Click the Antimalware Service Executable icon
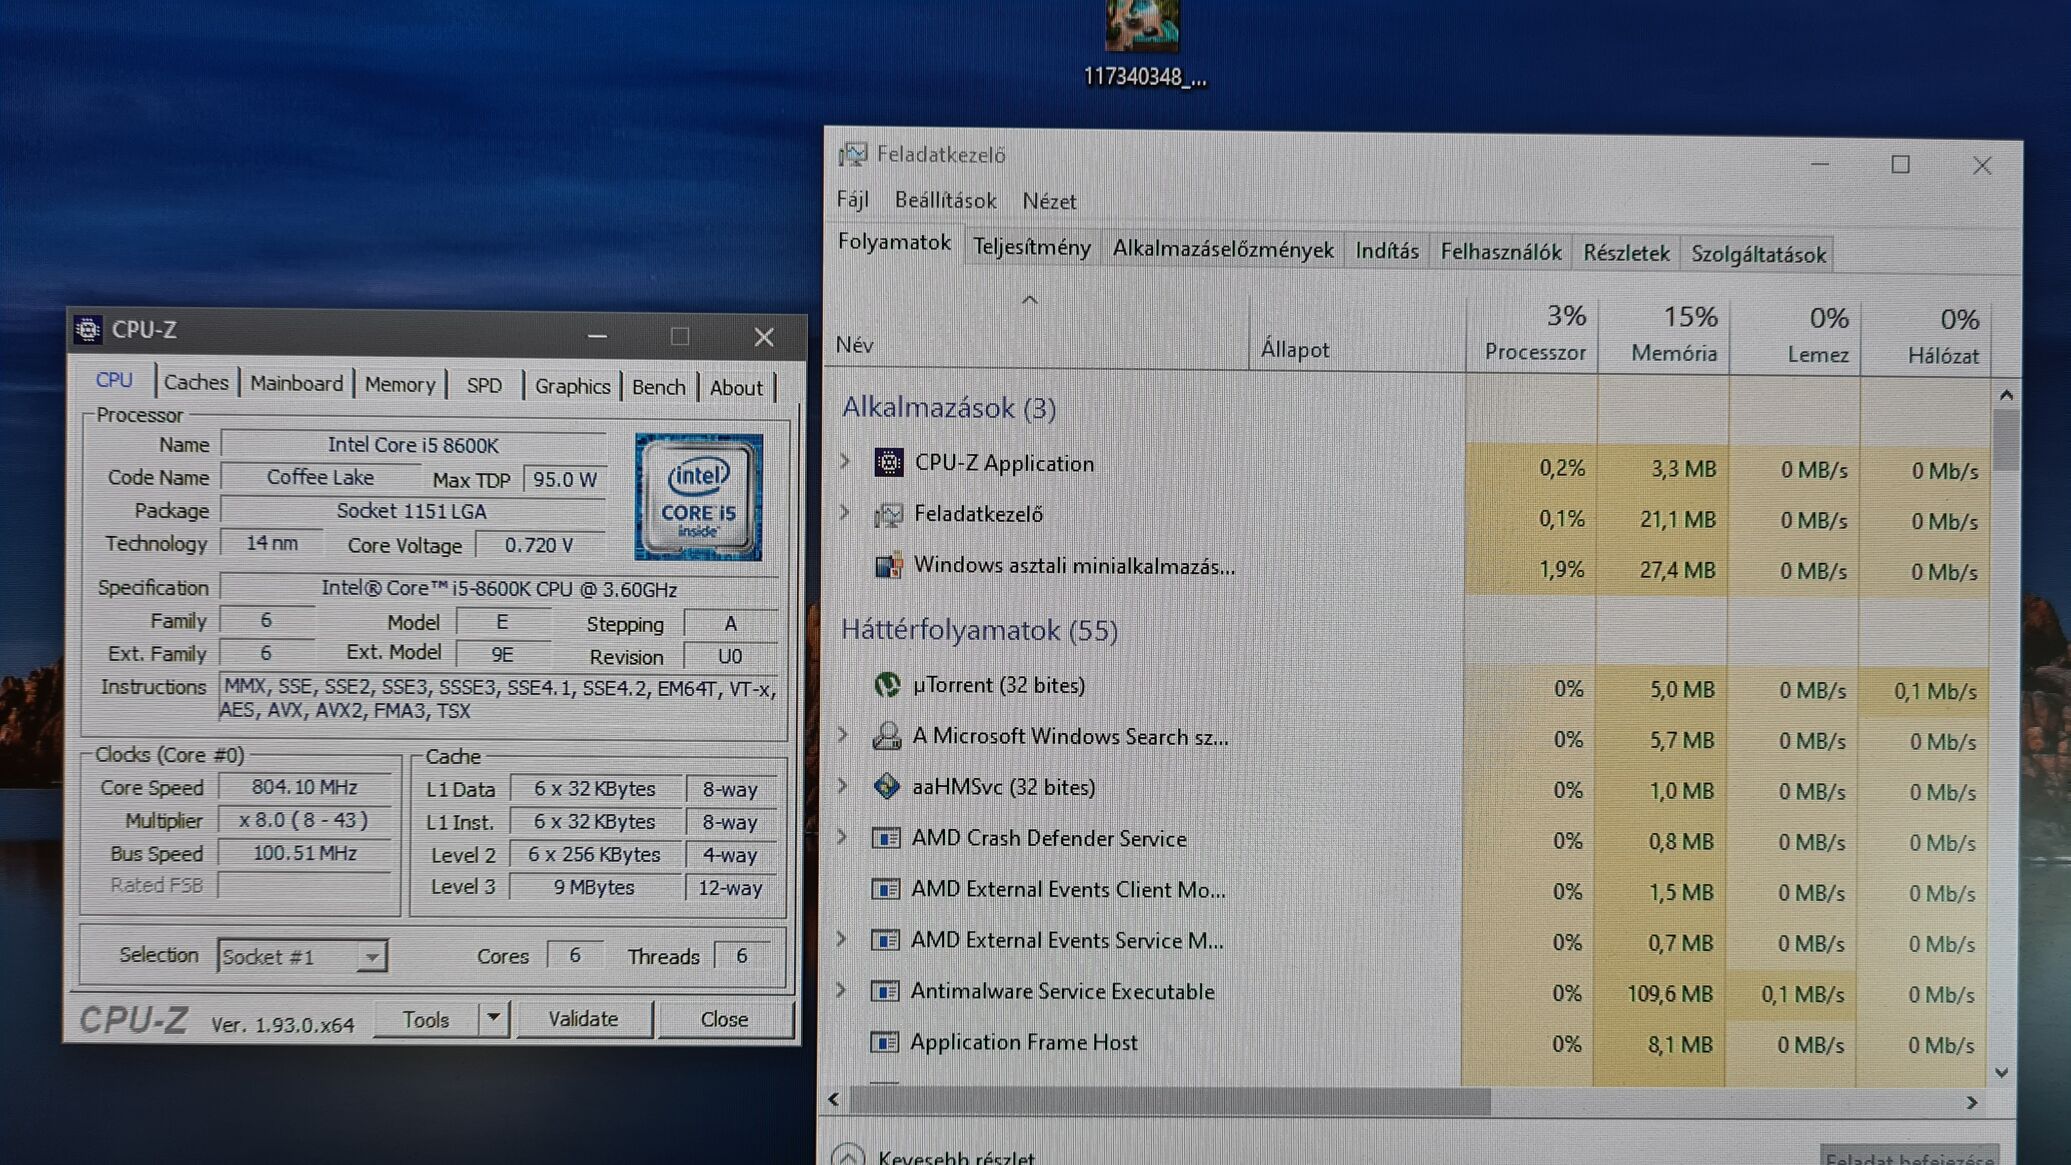The width and height of the screenshot is (2071, 1165). [885, 991]
